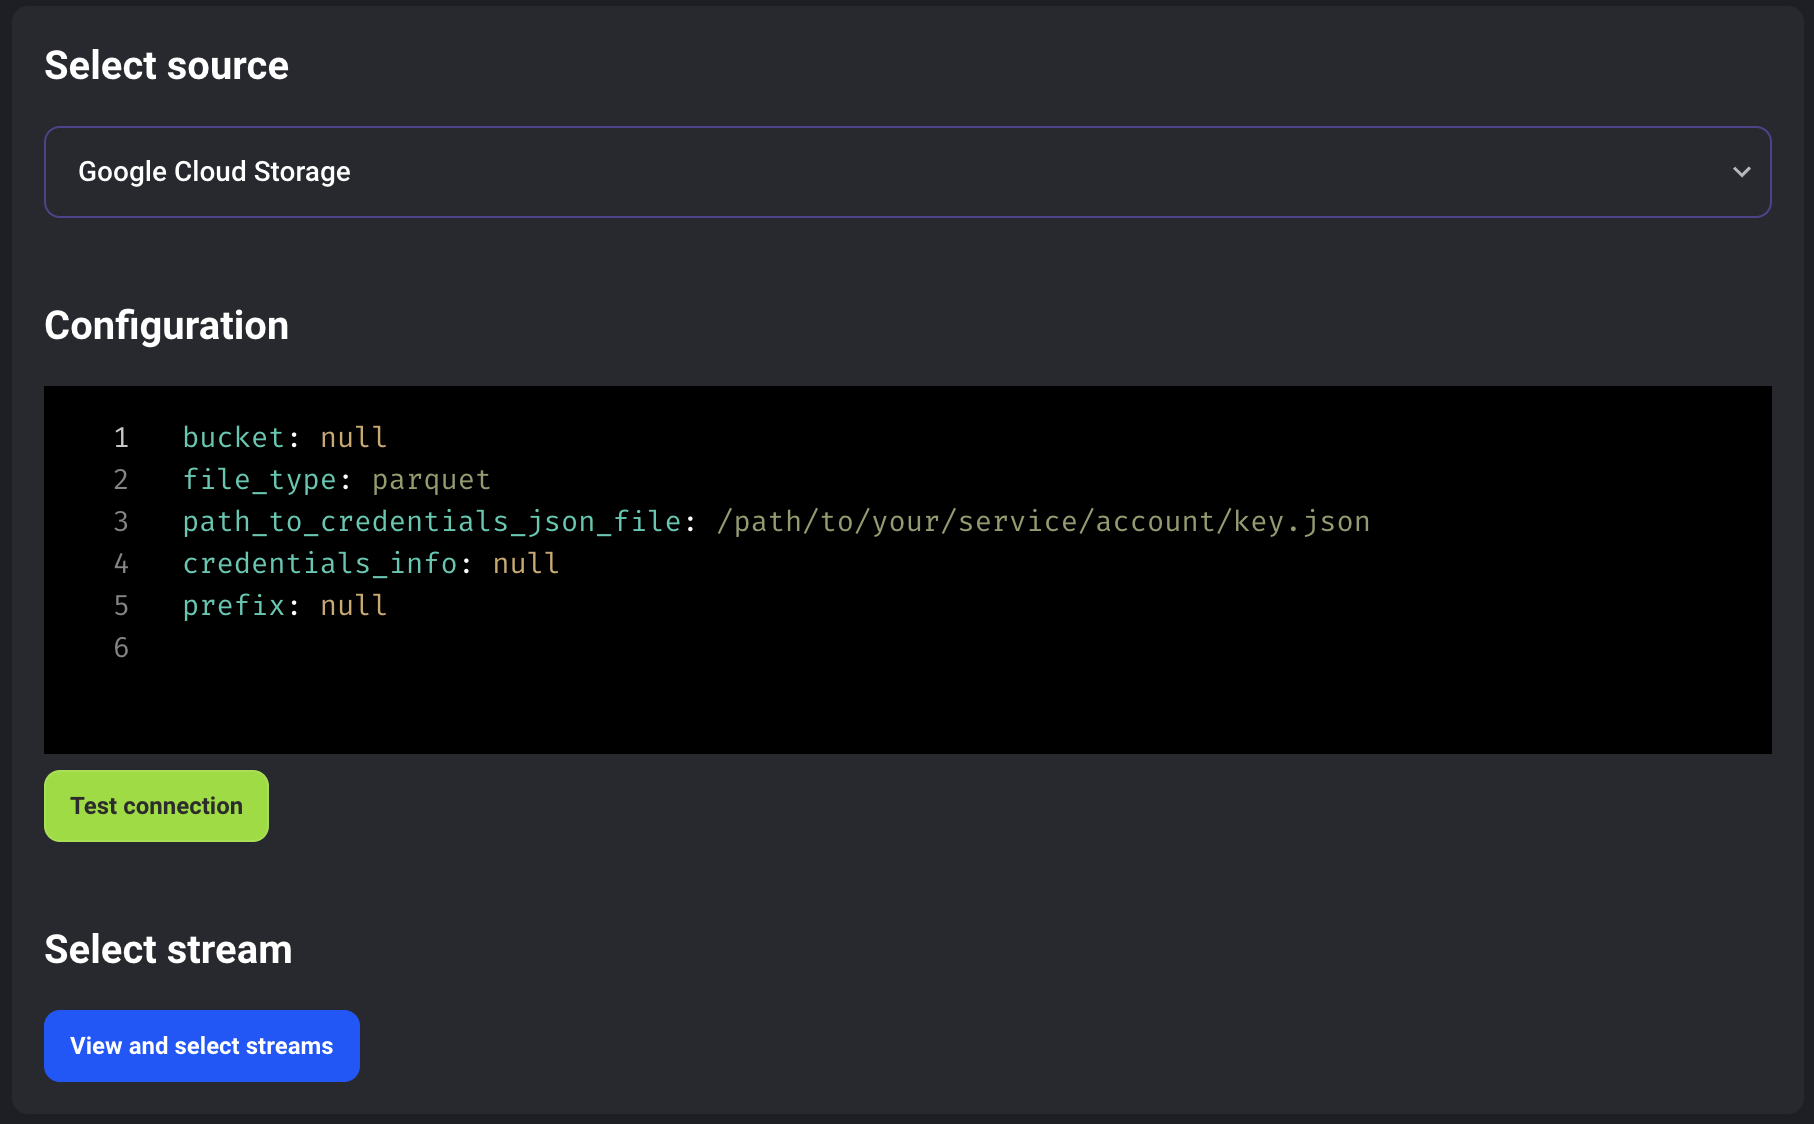Click line number 3 in the editor gutter
The width and height of the screenshot is (1814, 1124).
121,522
